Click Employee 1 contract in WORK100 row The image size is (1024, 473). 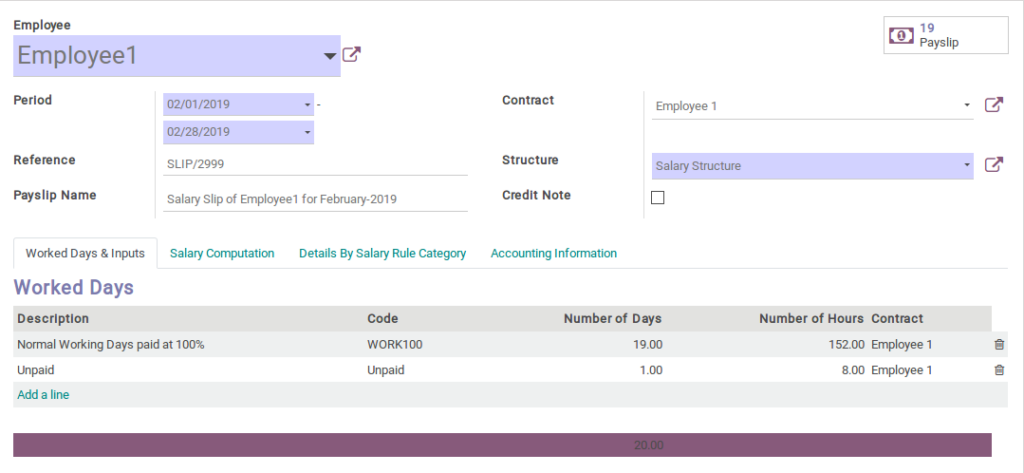point(902,344)
